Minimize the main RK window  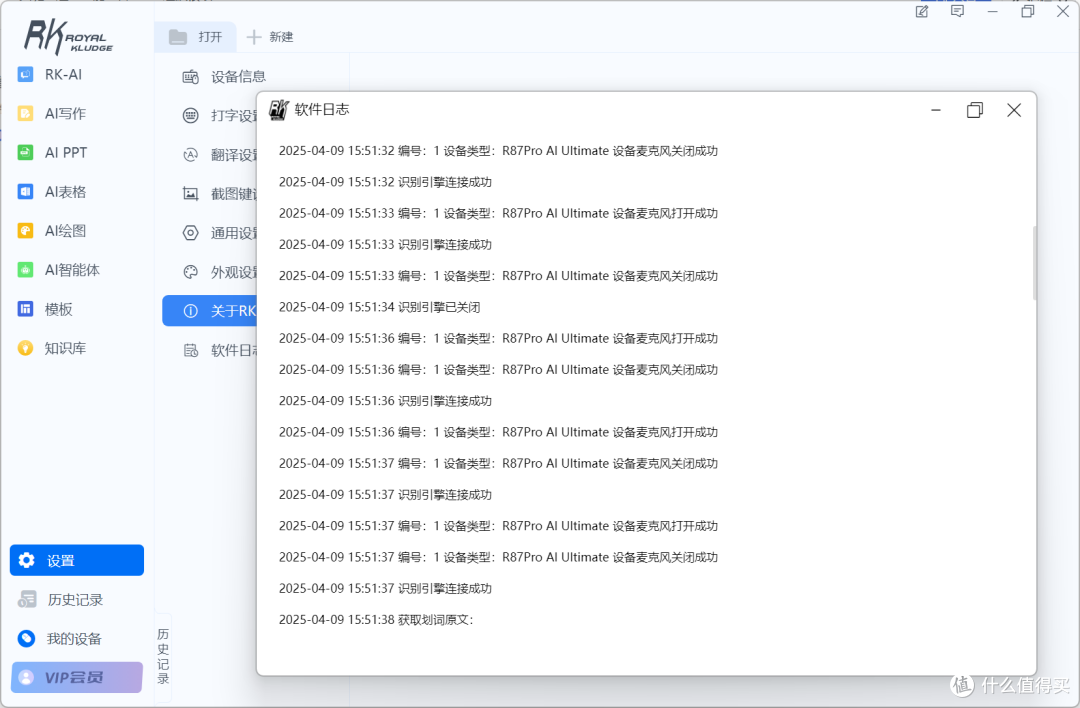click(993, 12)
